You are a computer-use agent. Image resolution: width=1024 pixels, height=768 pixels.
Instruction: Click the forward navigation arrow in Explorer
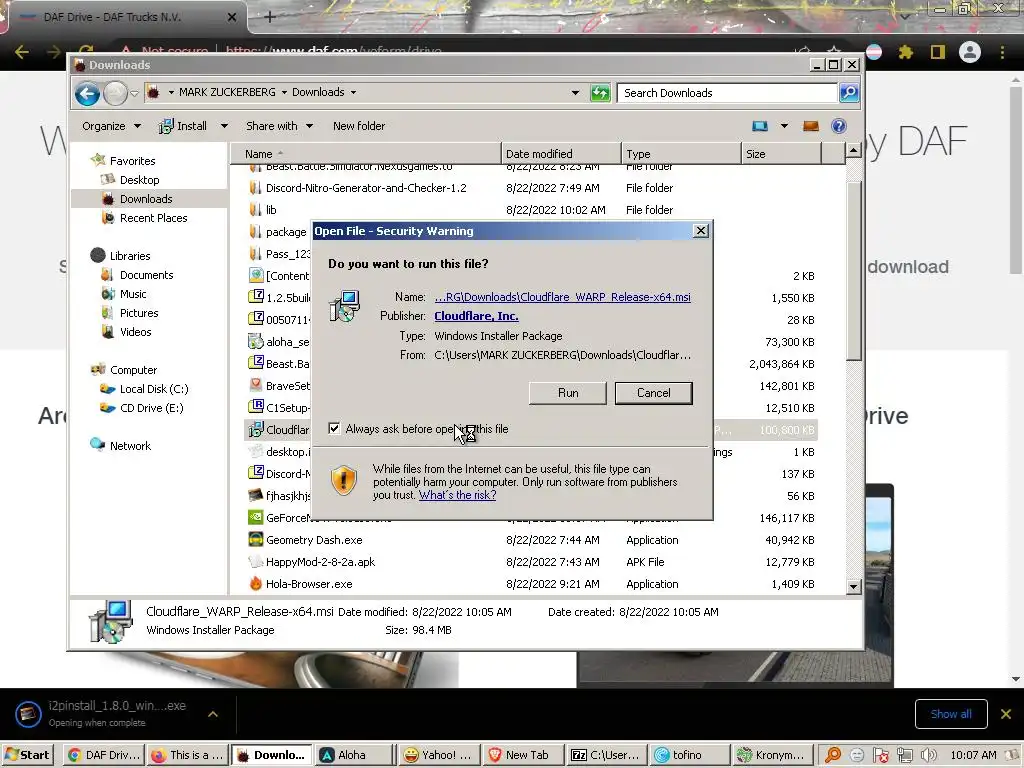pos(116,93)
